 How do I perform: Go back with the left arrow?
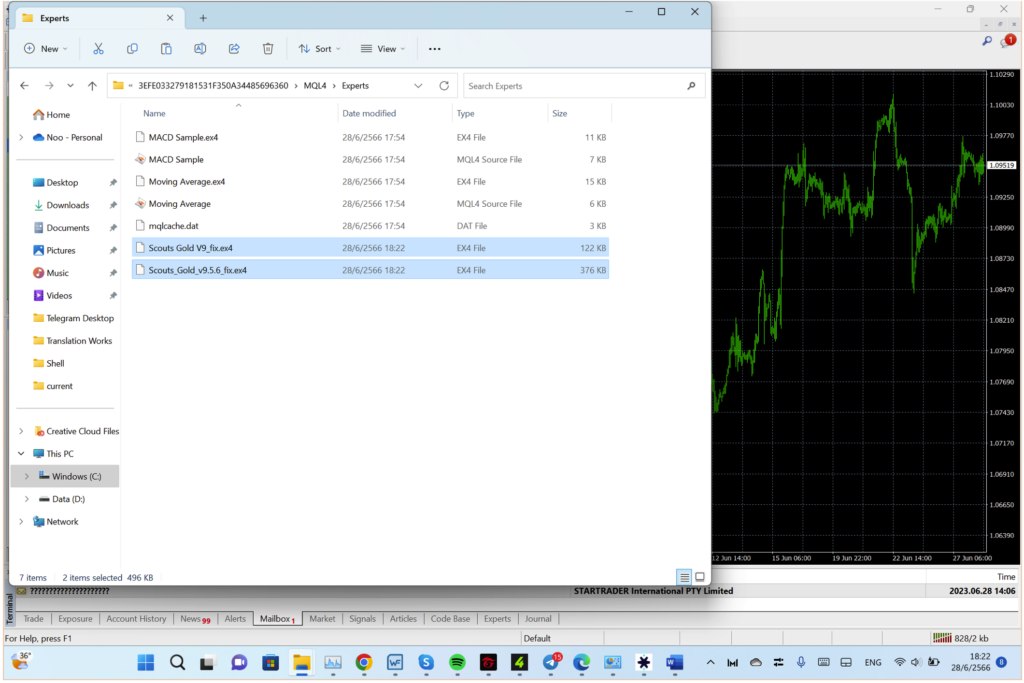coord(24,86)
